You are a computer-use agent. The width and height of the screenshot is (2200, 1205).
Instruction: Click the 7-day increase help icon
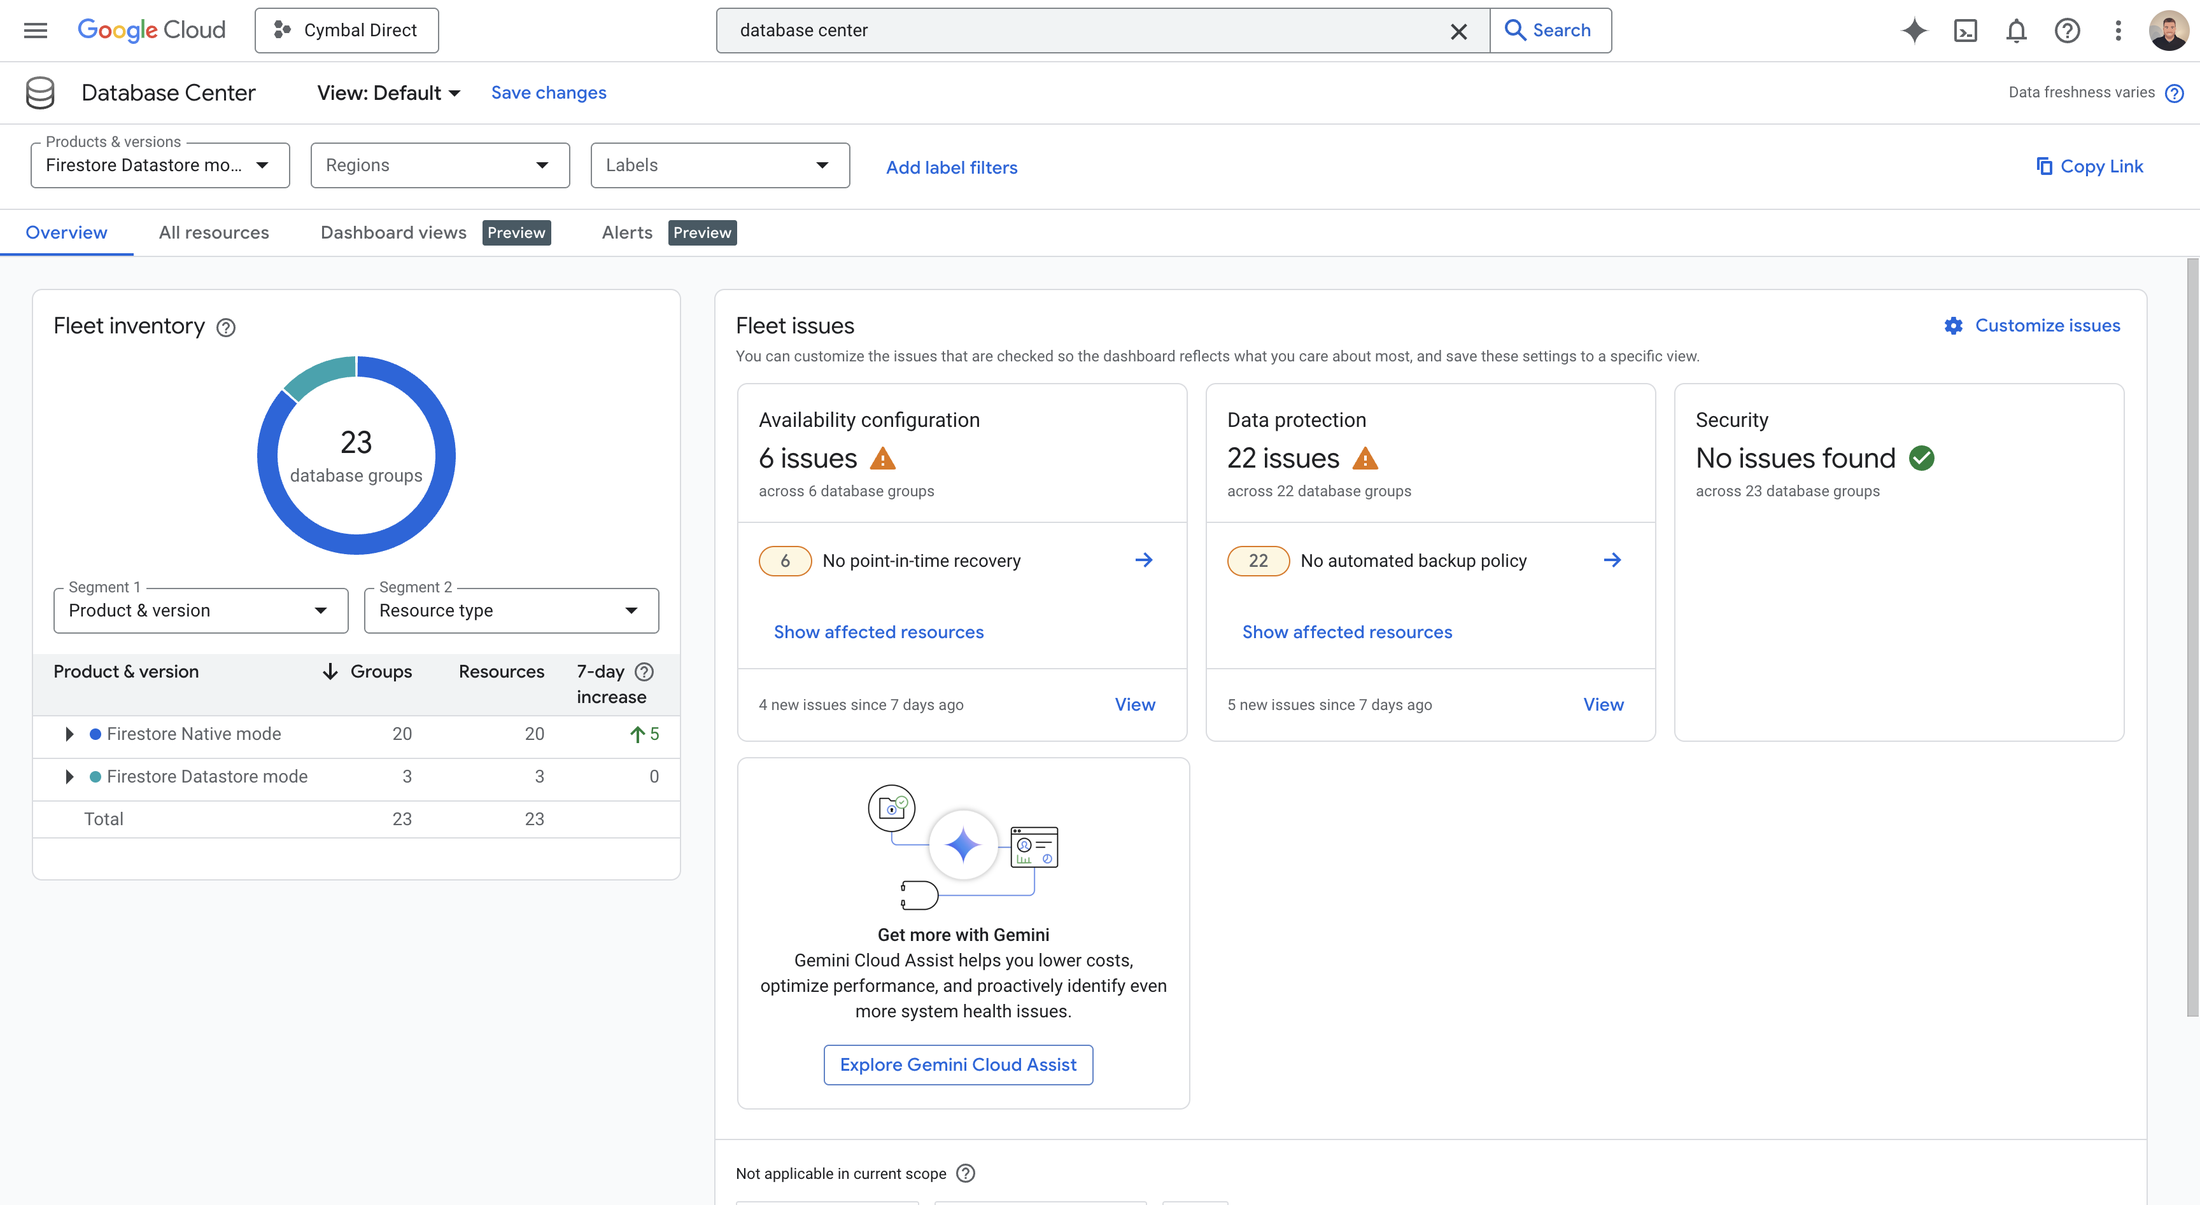[645, 672]
